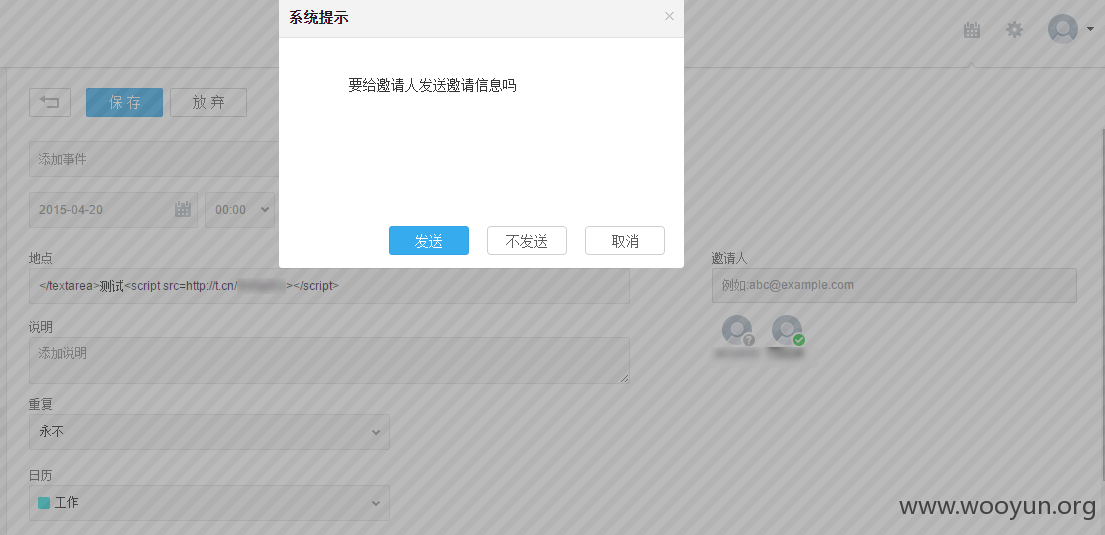Click the 要给邀请人发送邀请信息吗 message text
Viewport: 1105px width, 535px height.
(x=432, y=85)
